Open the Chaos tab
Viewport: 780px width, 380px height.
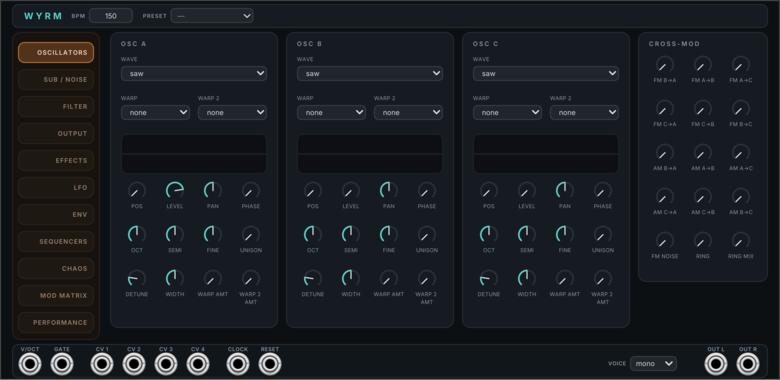tap(56, 269)
